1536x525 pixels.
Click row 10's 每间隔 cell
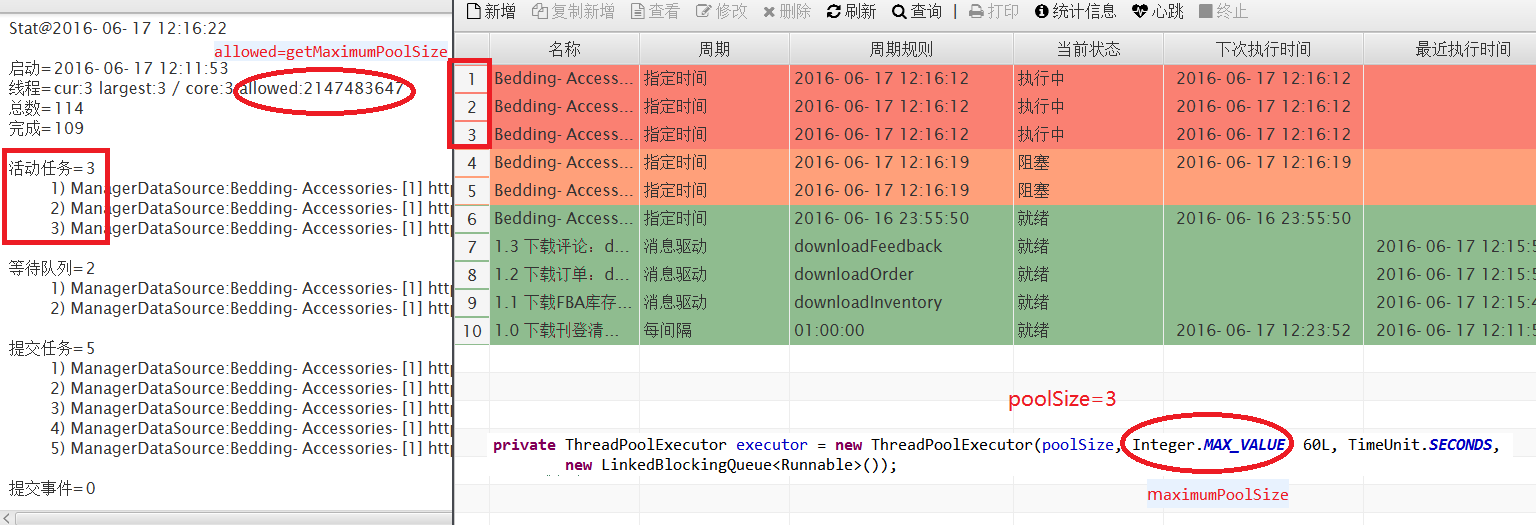click(x=666, y=330)
